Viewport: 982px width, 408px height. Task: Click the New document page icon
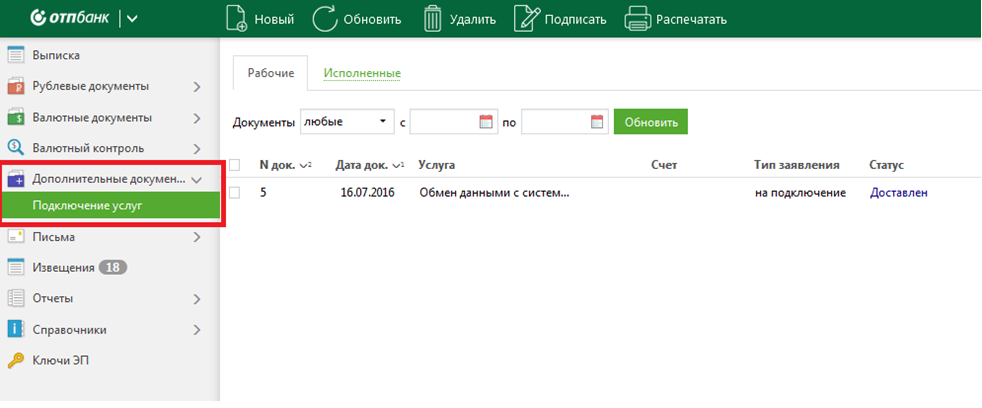pyautogui.click(x=237, y=19)
